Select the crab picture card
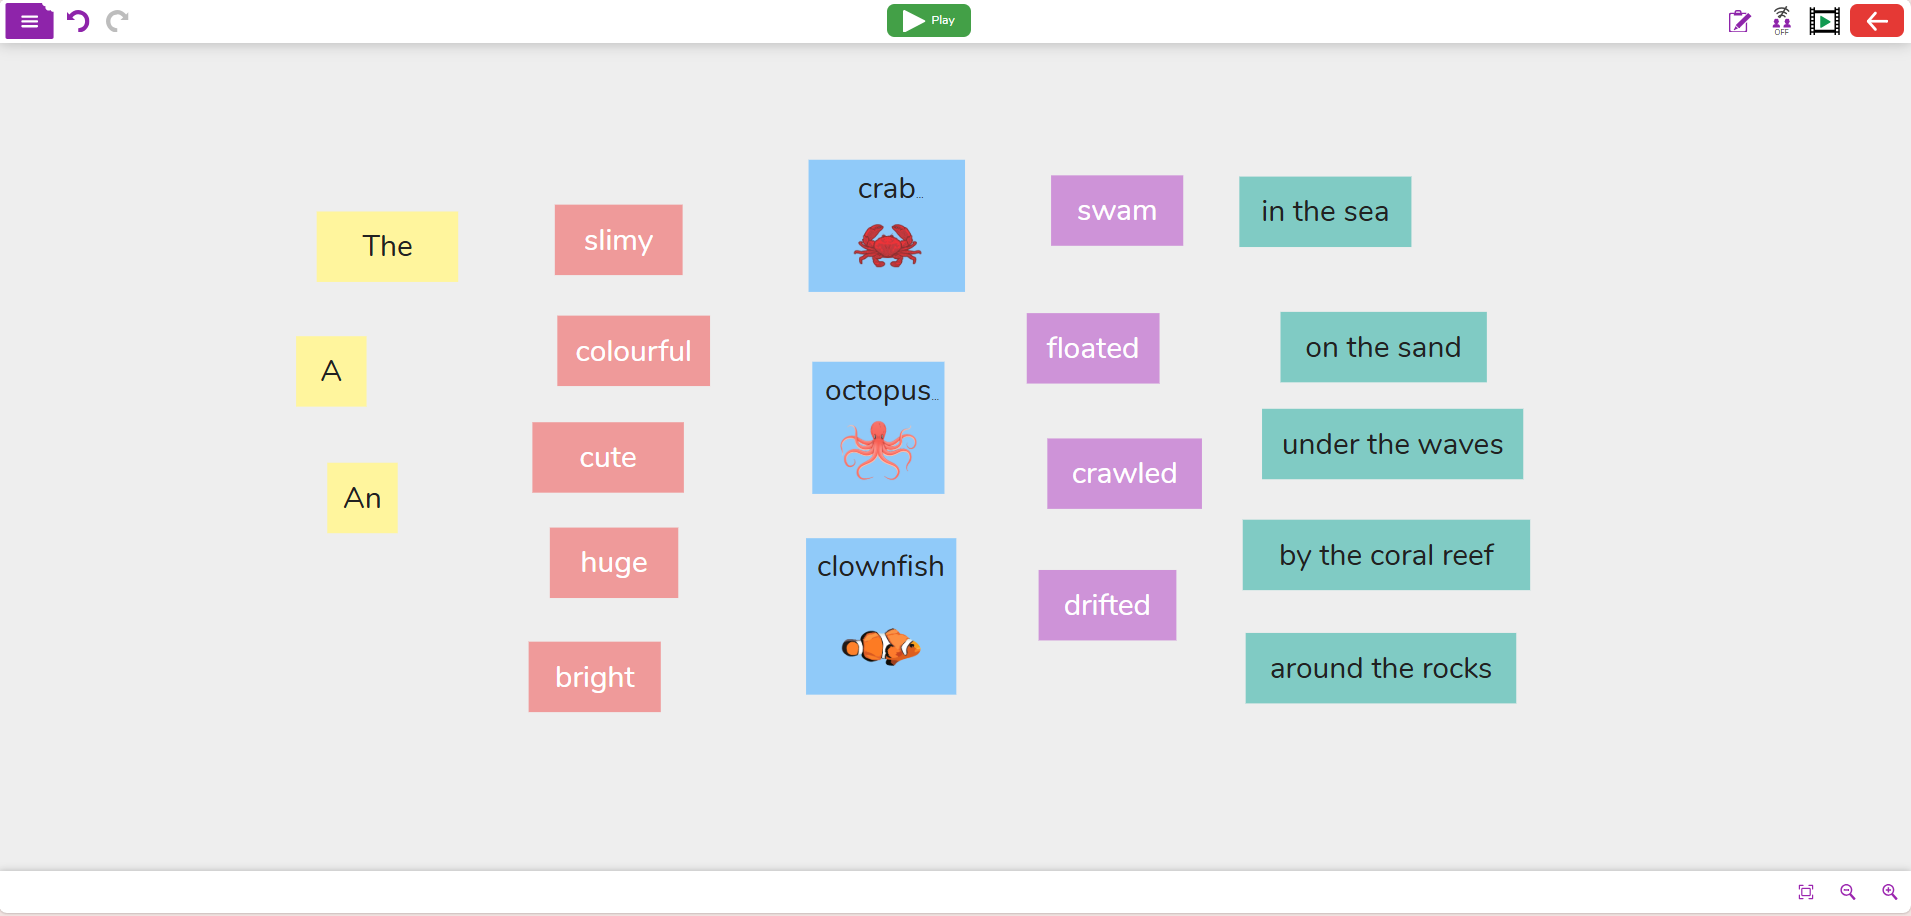The image size is (1911, 916). pos(886,224)
